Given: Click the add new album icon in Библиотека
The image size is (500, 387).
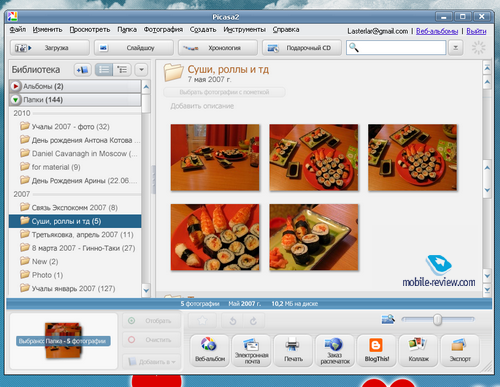Looking at the screenshot, I should point(83,70).
